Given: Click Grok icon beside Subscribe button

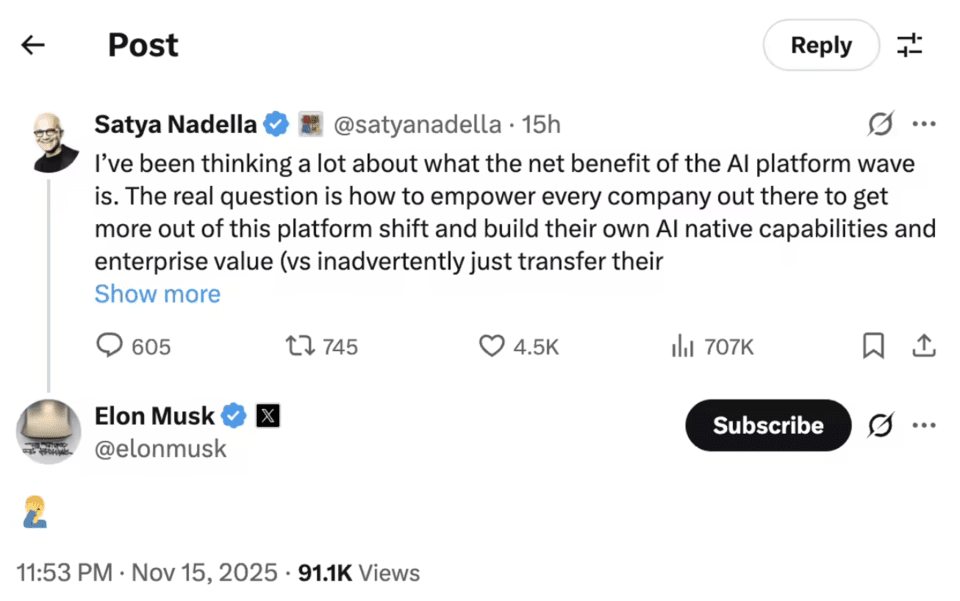Looking at the screenshot, I should pyautogui.click(x=880, y=425).
